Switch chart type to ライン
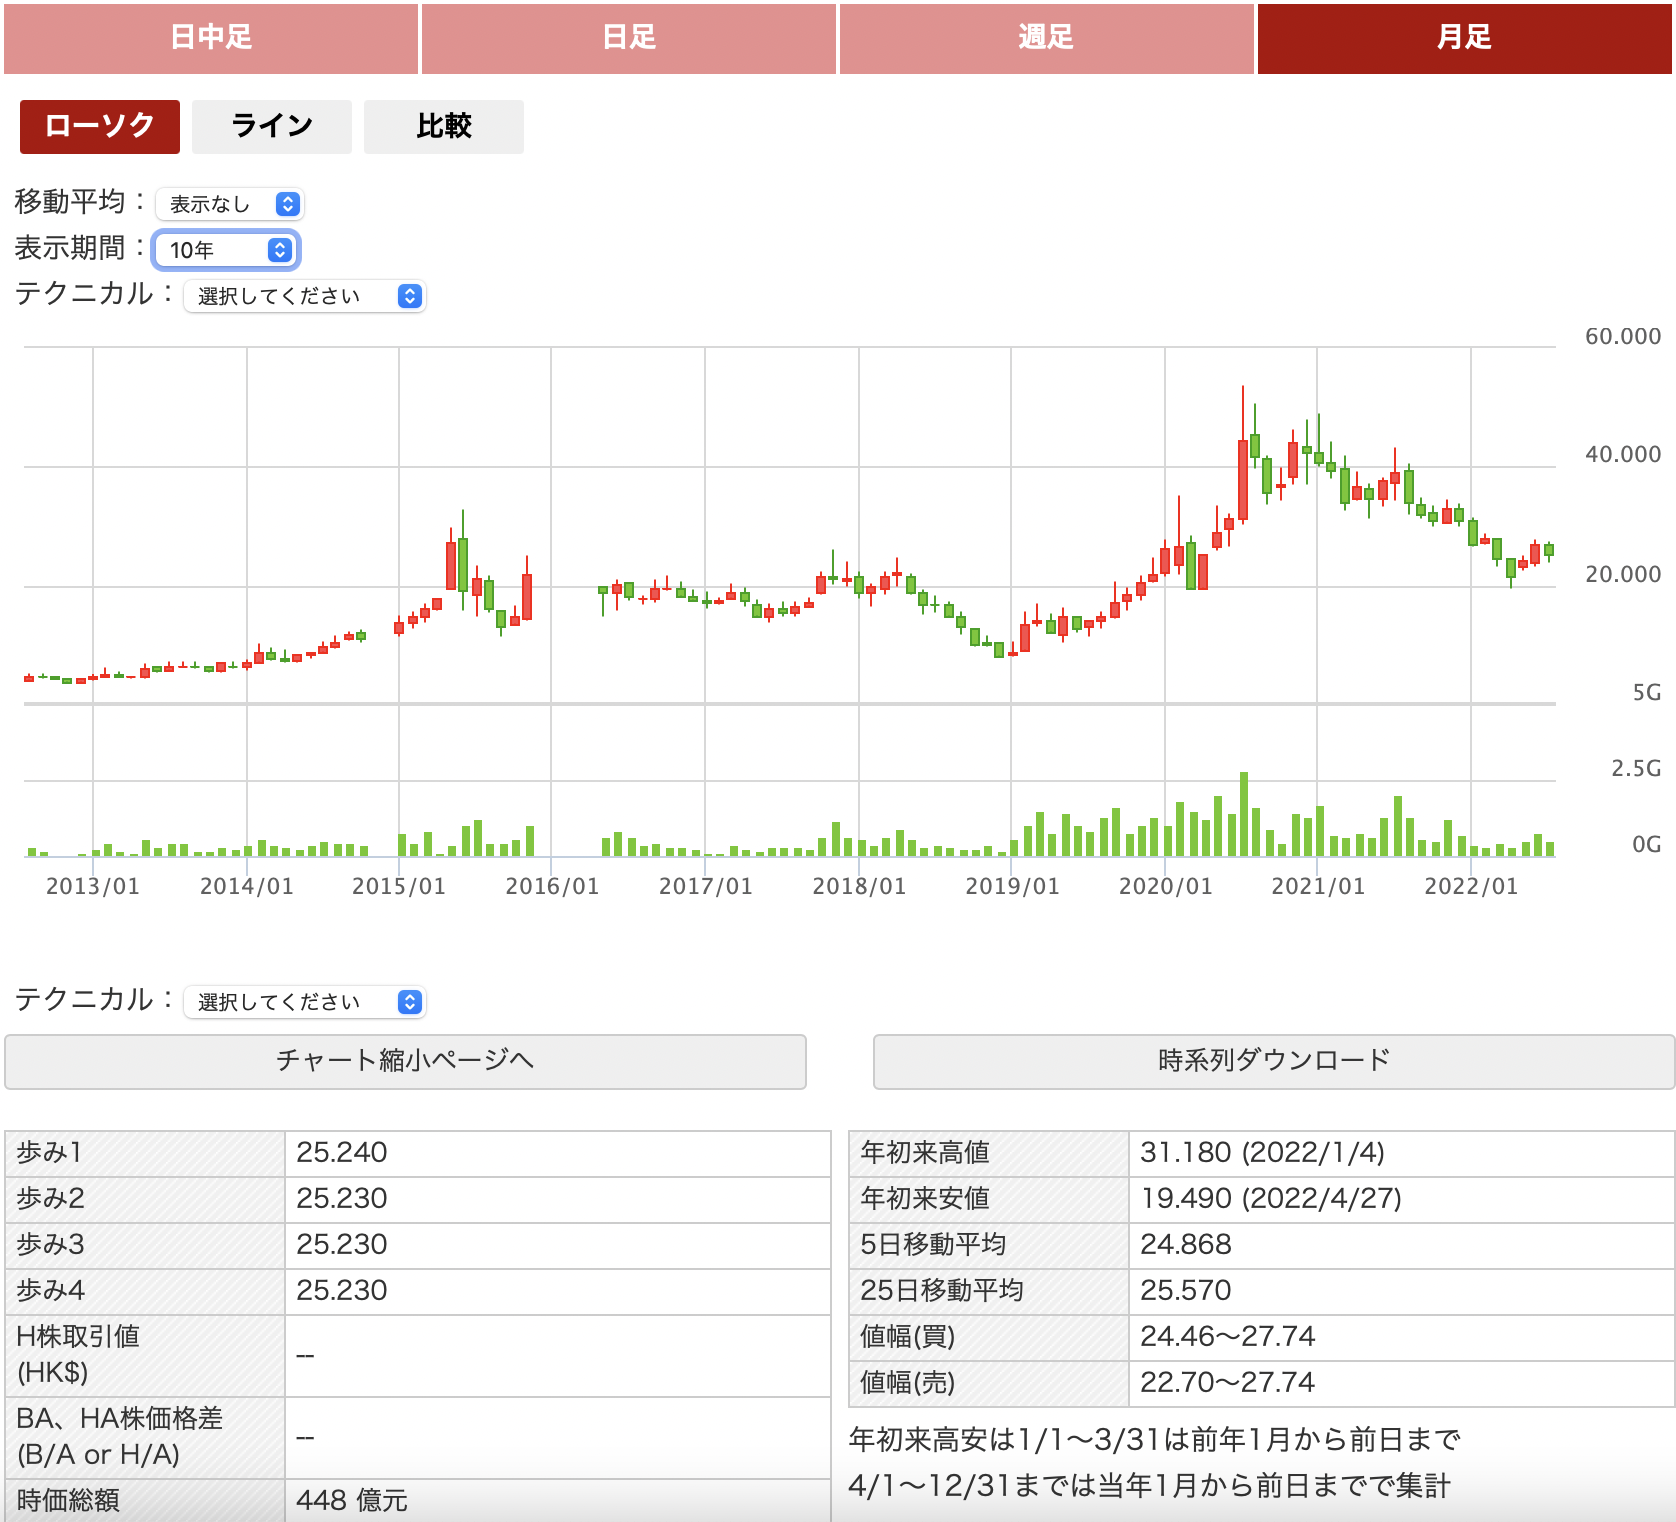 pyautogui.click(x=272, y=126)
